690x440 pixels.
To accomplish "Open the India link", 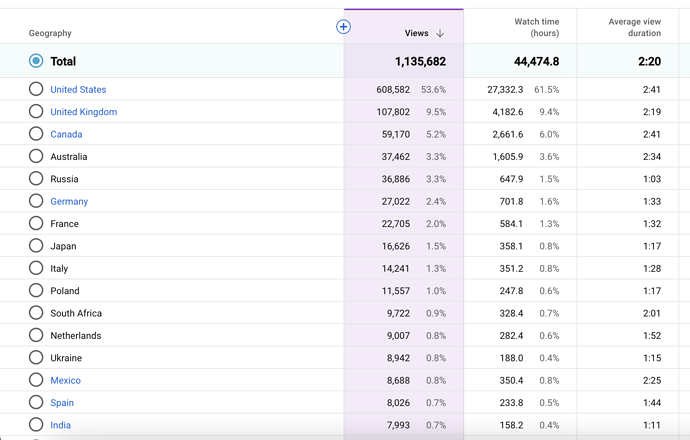I will [x=60, y=425].
